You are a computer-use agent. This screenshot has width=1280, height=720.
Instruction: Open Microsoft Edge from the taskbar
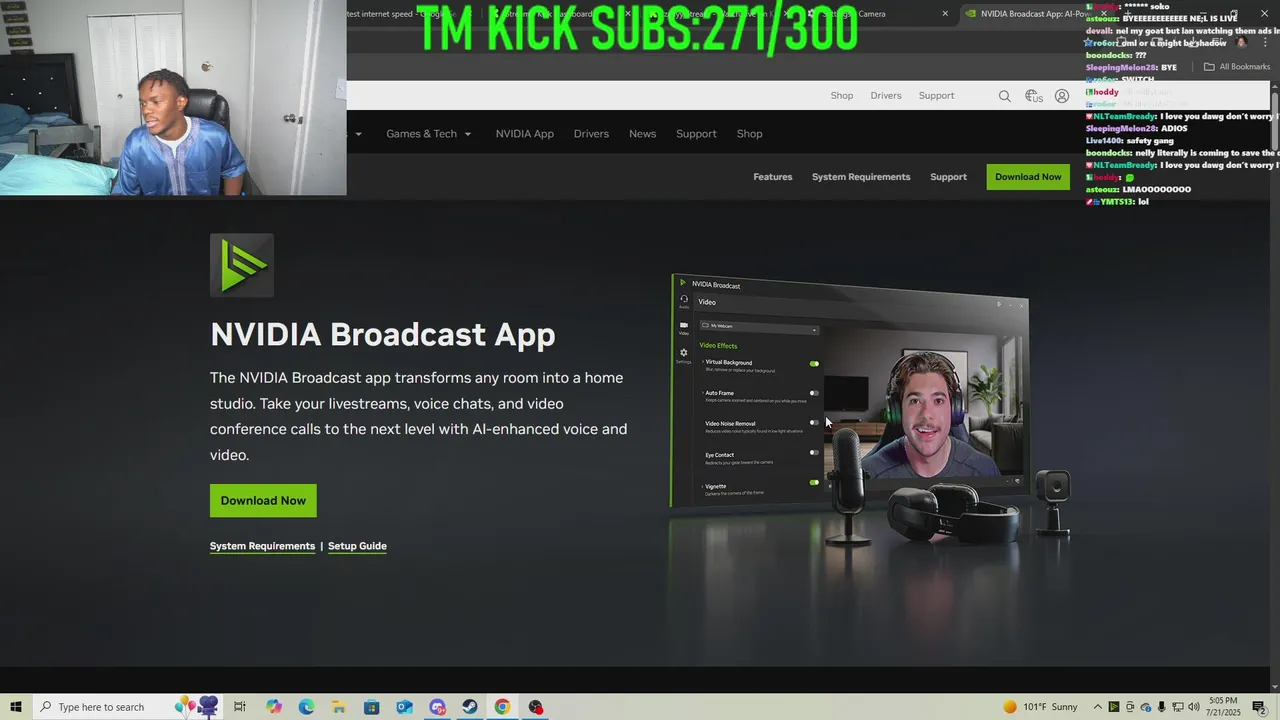(x=306, y=707)
